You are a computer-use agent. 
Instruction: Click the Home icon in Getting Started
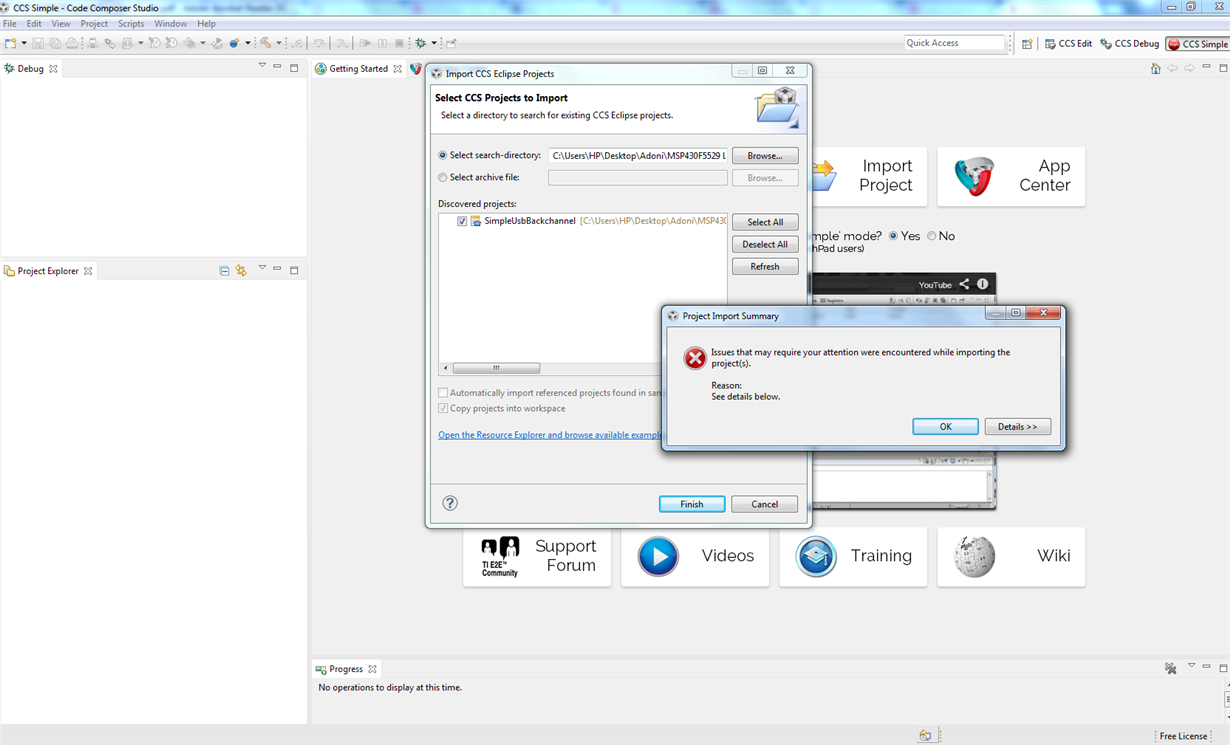tap(1156, 68)
